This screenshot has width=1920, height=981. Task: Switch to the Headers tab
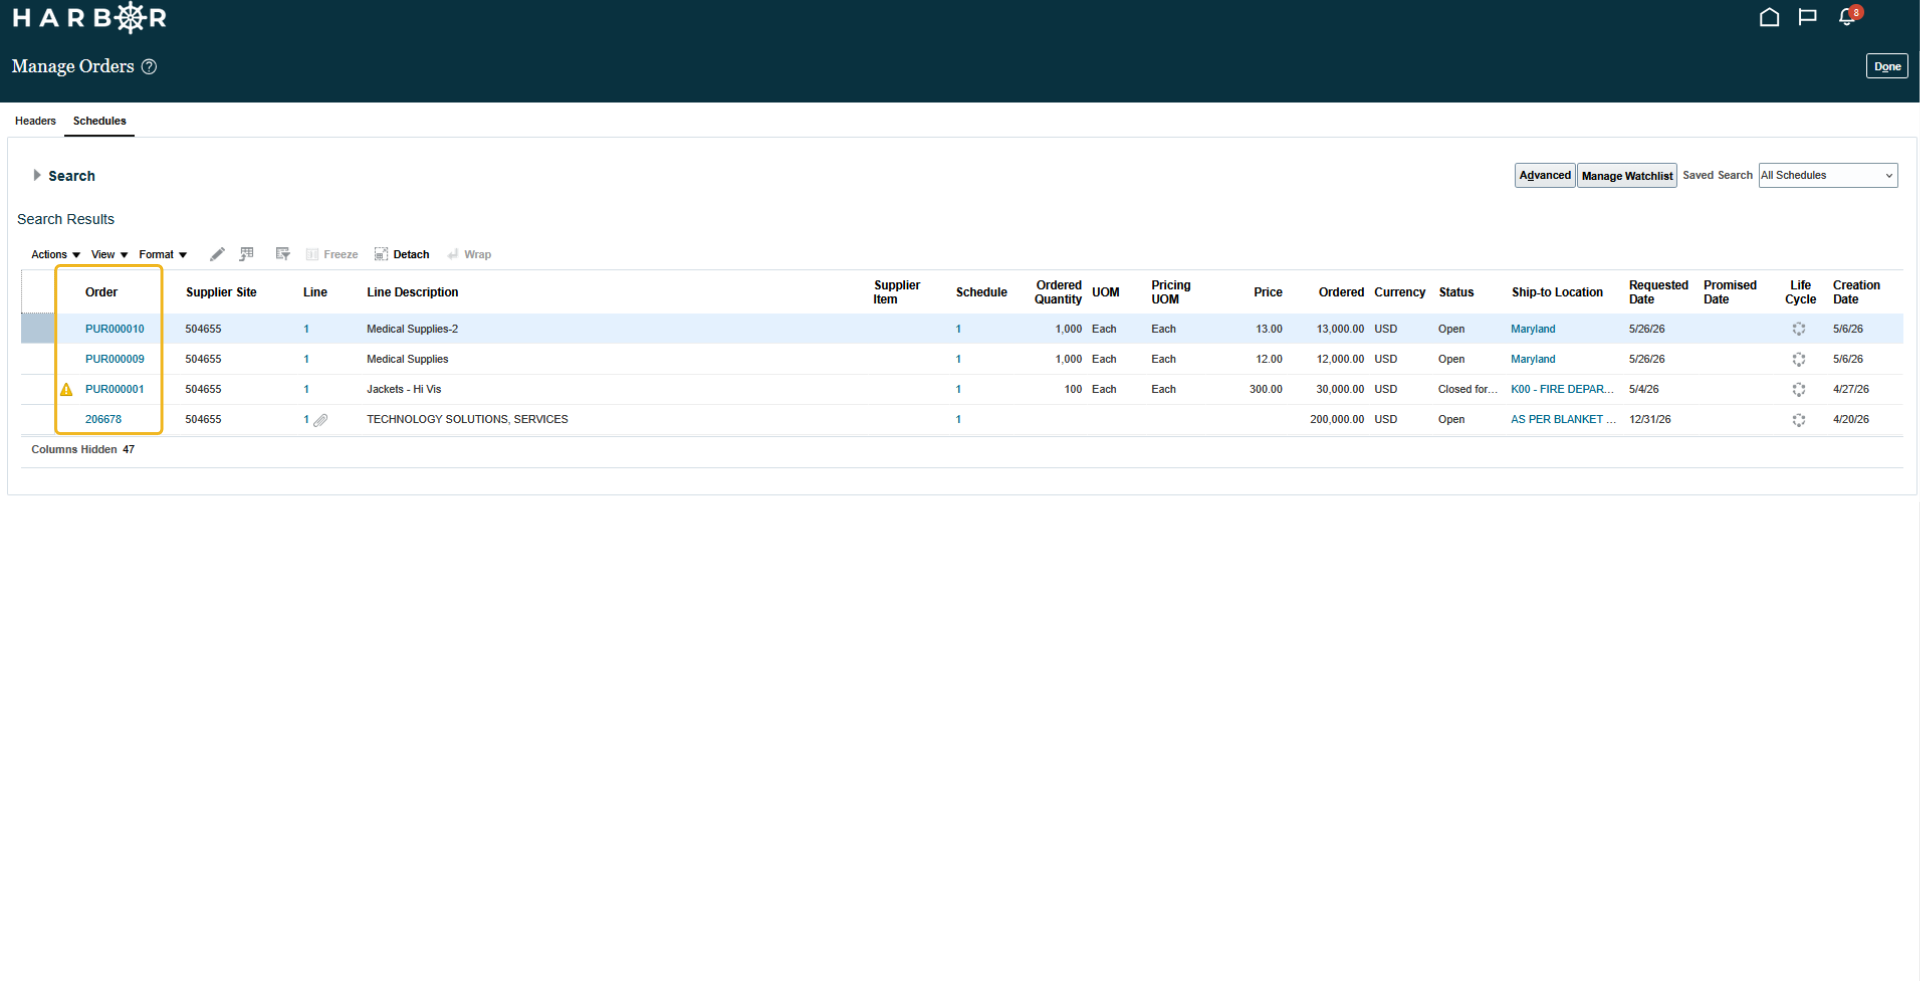[36, 121]
